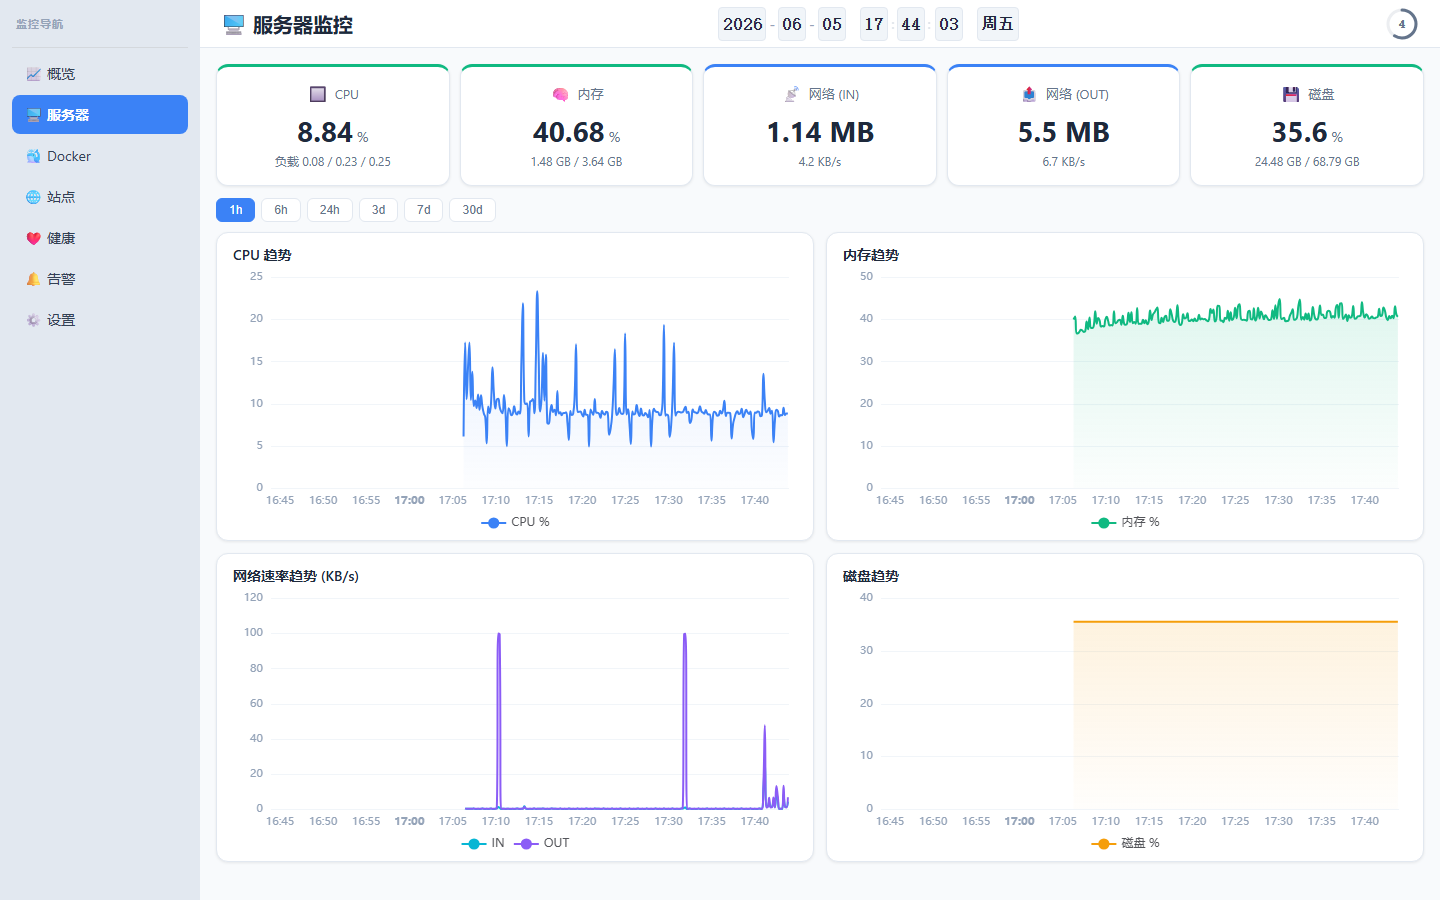Open the 健康 page
Image resolution: width=1440 pixels, height=900 pixels.
[100, 238]
